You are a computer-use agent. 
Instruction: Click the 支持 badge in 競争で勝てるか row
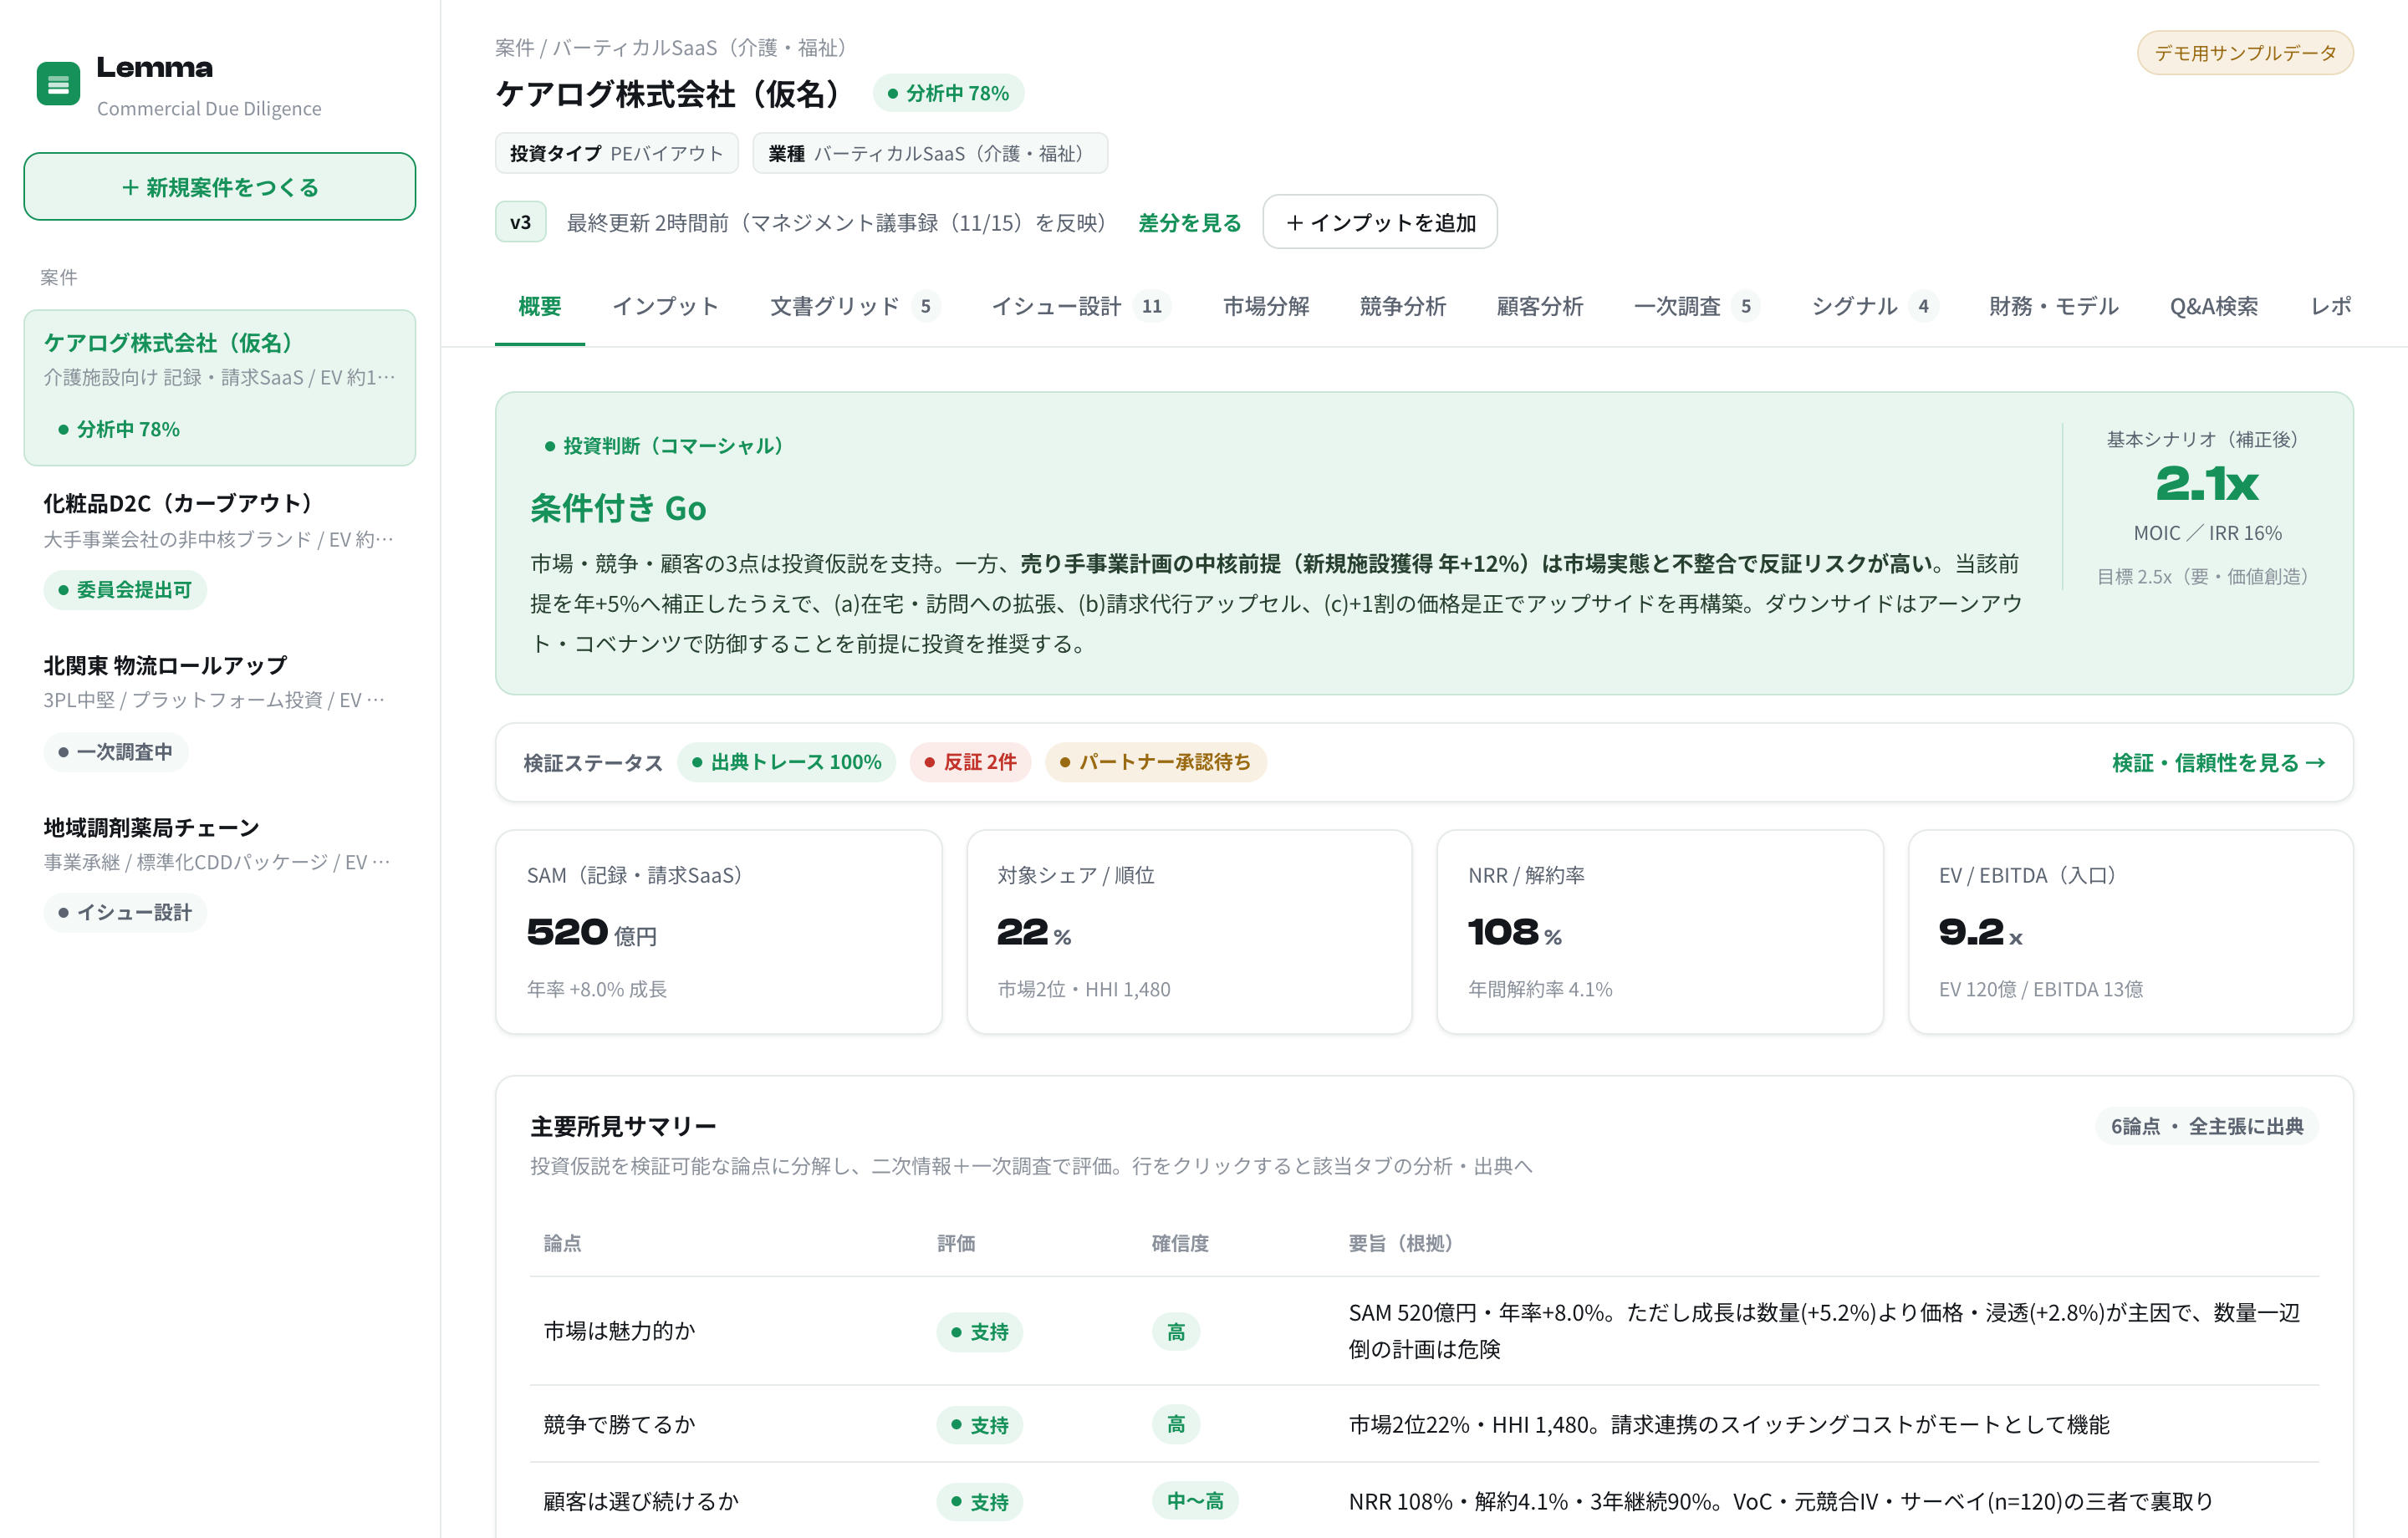(x=979, y=1425)
